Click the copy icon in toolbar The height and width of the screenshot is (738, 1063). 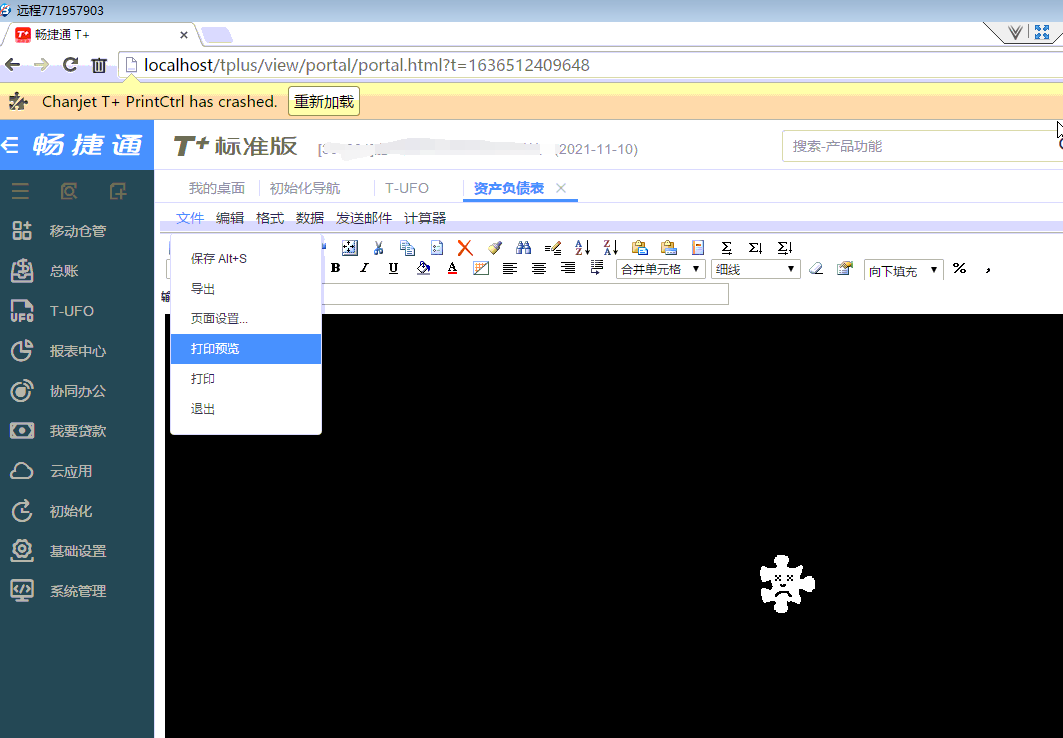point(407,248)
